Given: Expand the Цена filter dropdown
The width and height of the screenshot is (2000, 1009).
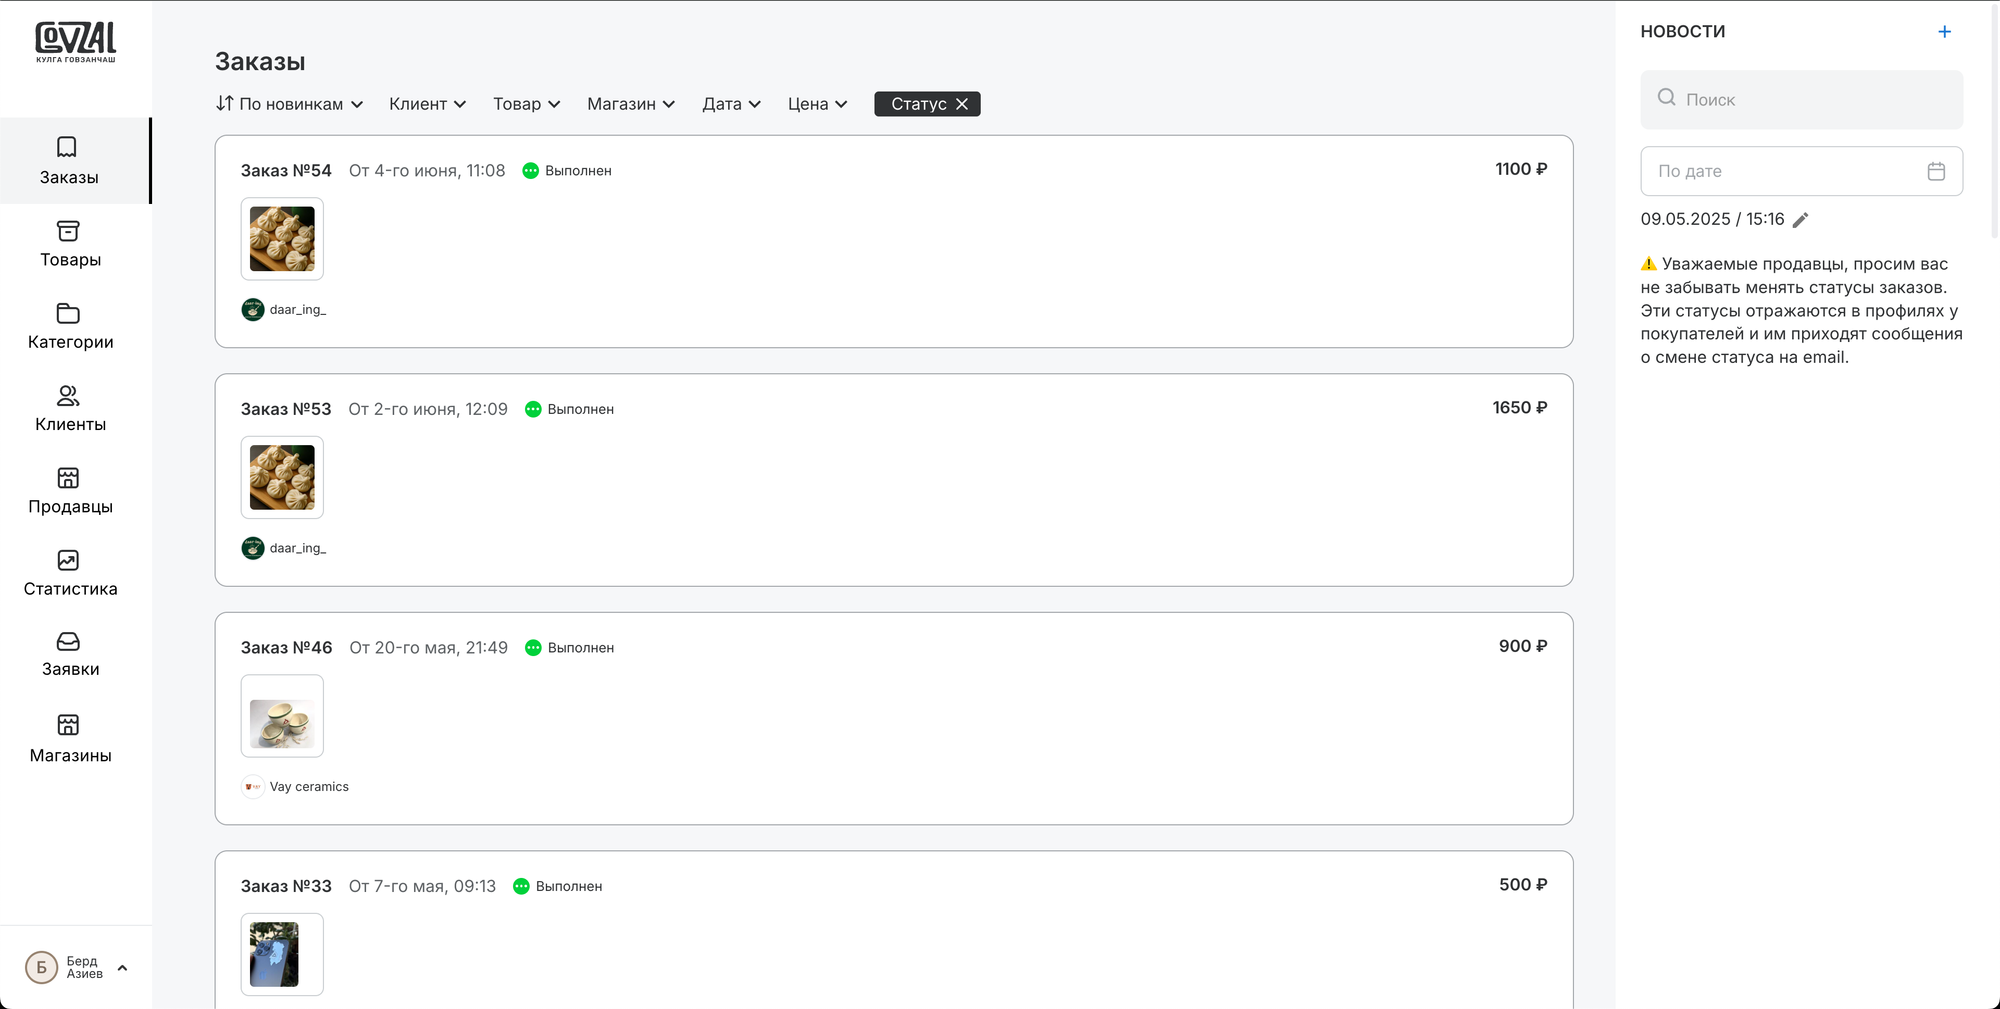Looking at the screenshot, I should pyautogui.click(x=817, y=104).
